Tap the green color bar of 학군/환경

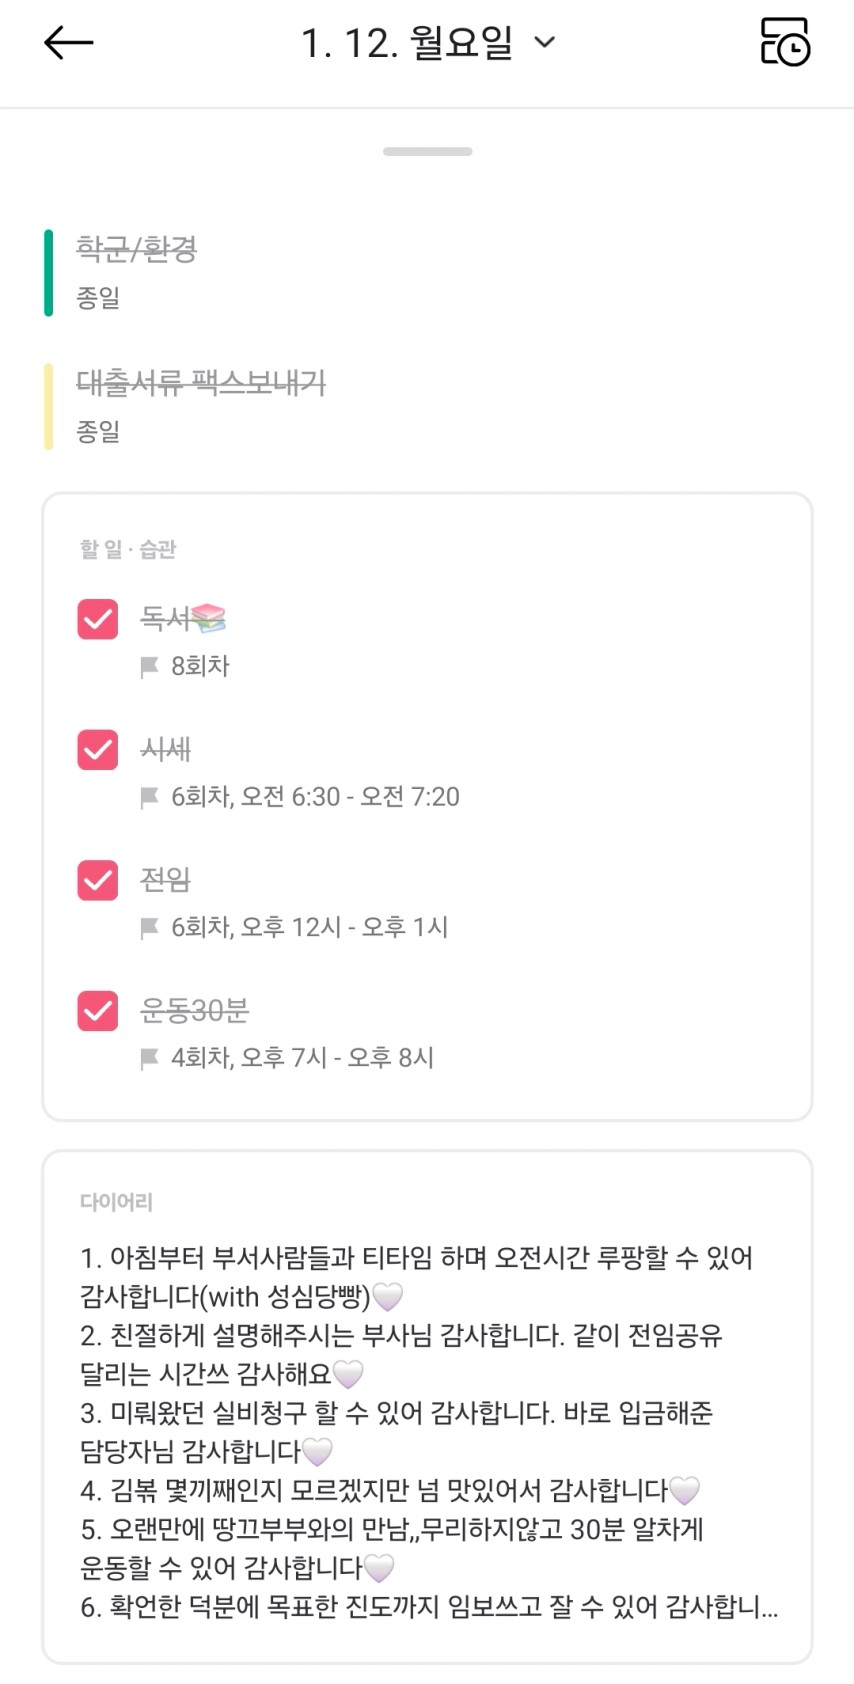[x=48, y=272]
